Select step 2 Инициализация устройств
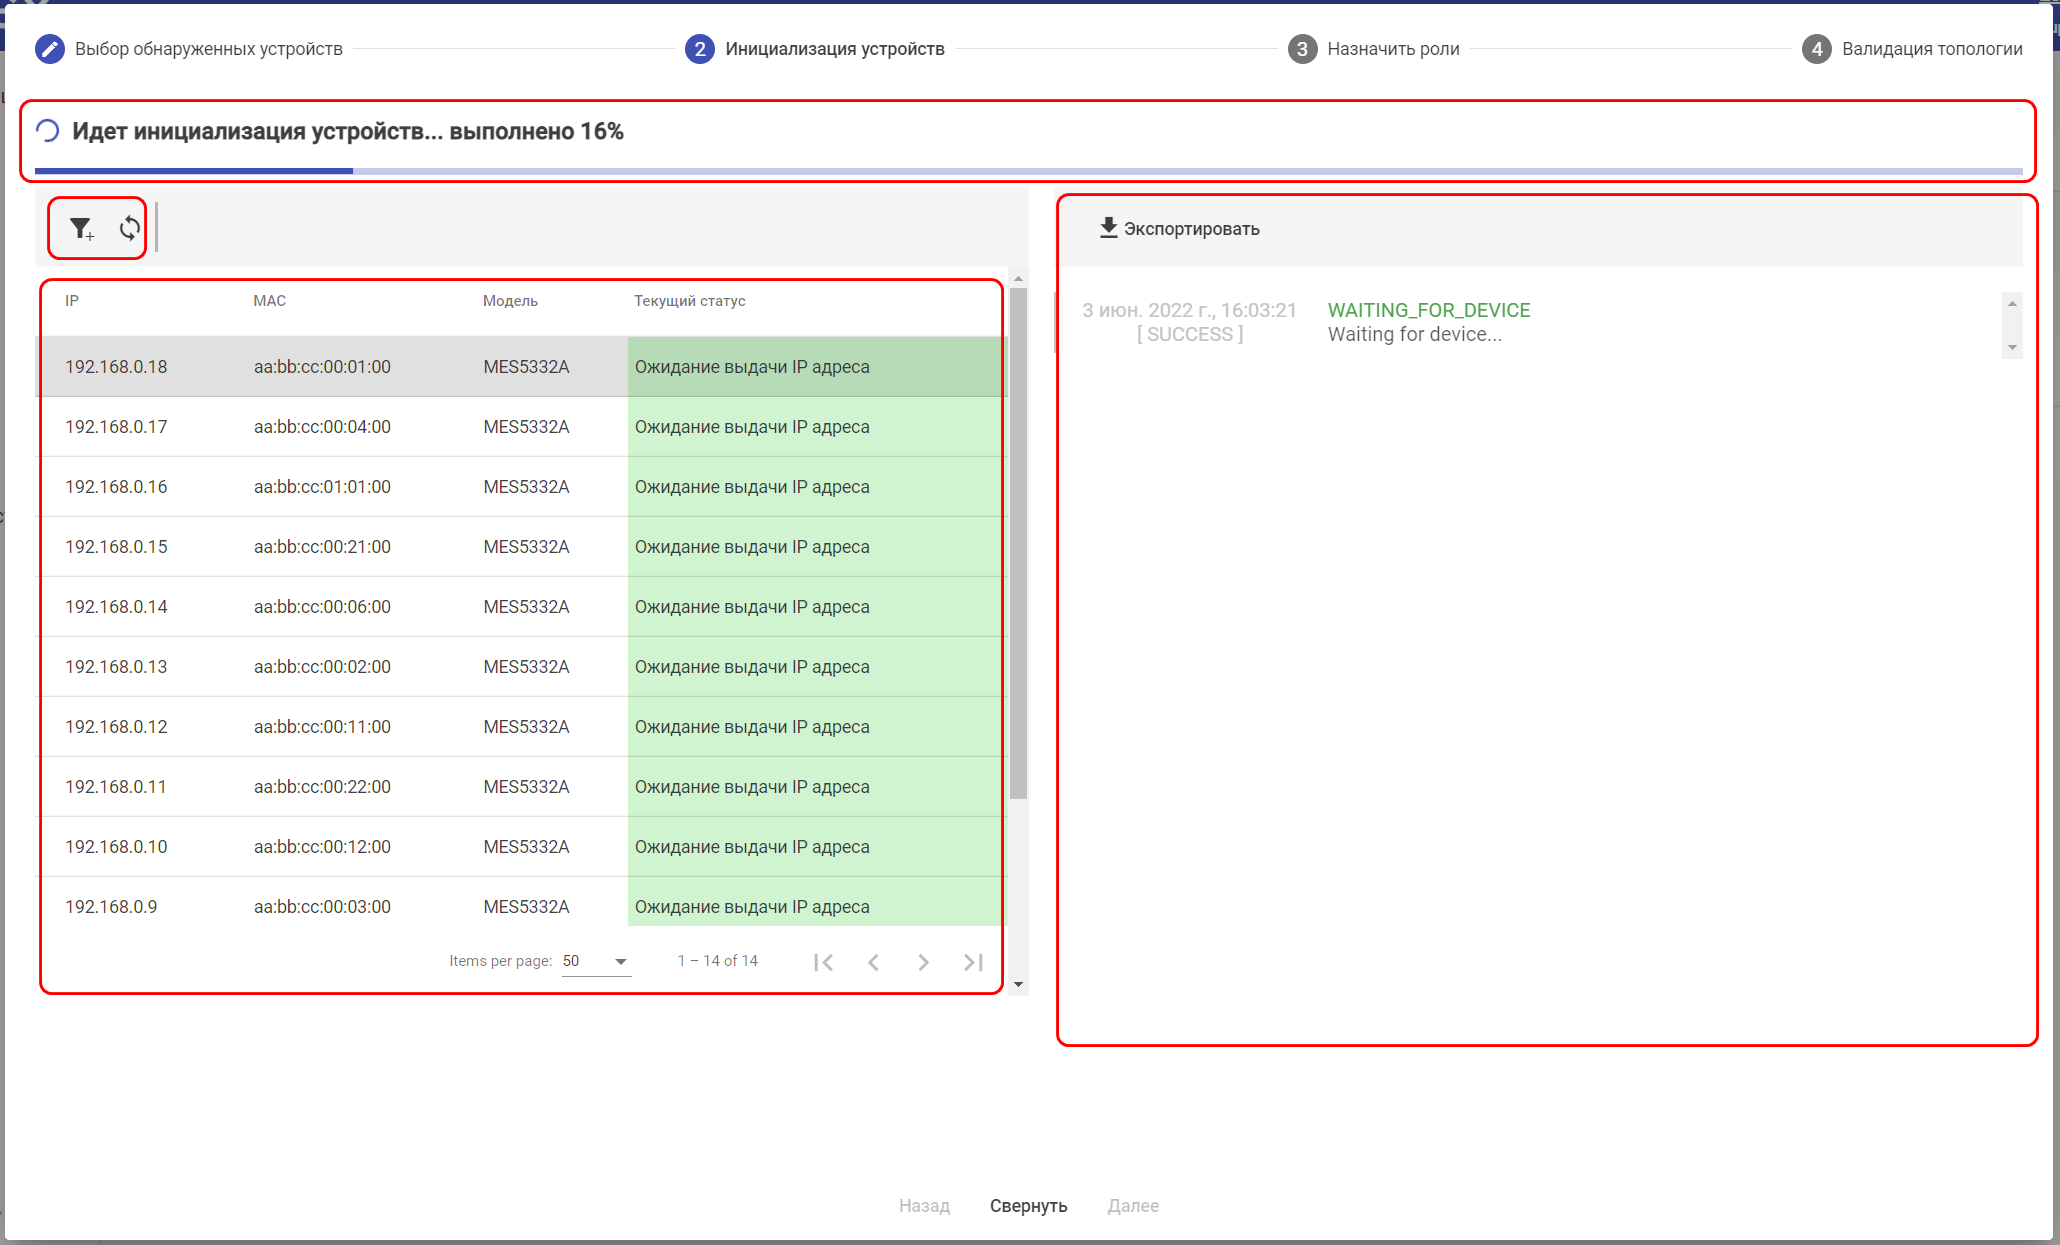The height and width of the screenshot is (1245, 2060). pyautogui.click(x=833, y=49)
